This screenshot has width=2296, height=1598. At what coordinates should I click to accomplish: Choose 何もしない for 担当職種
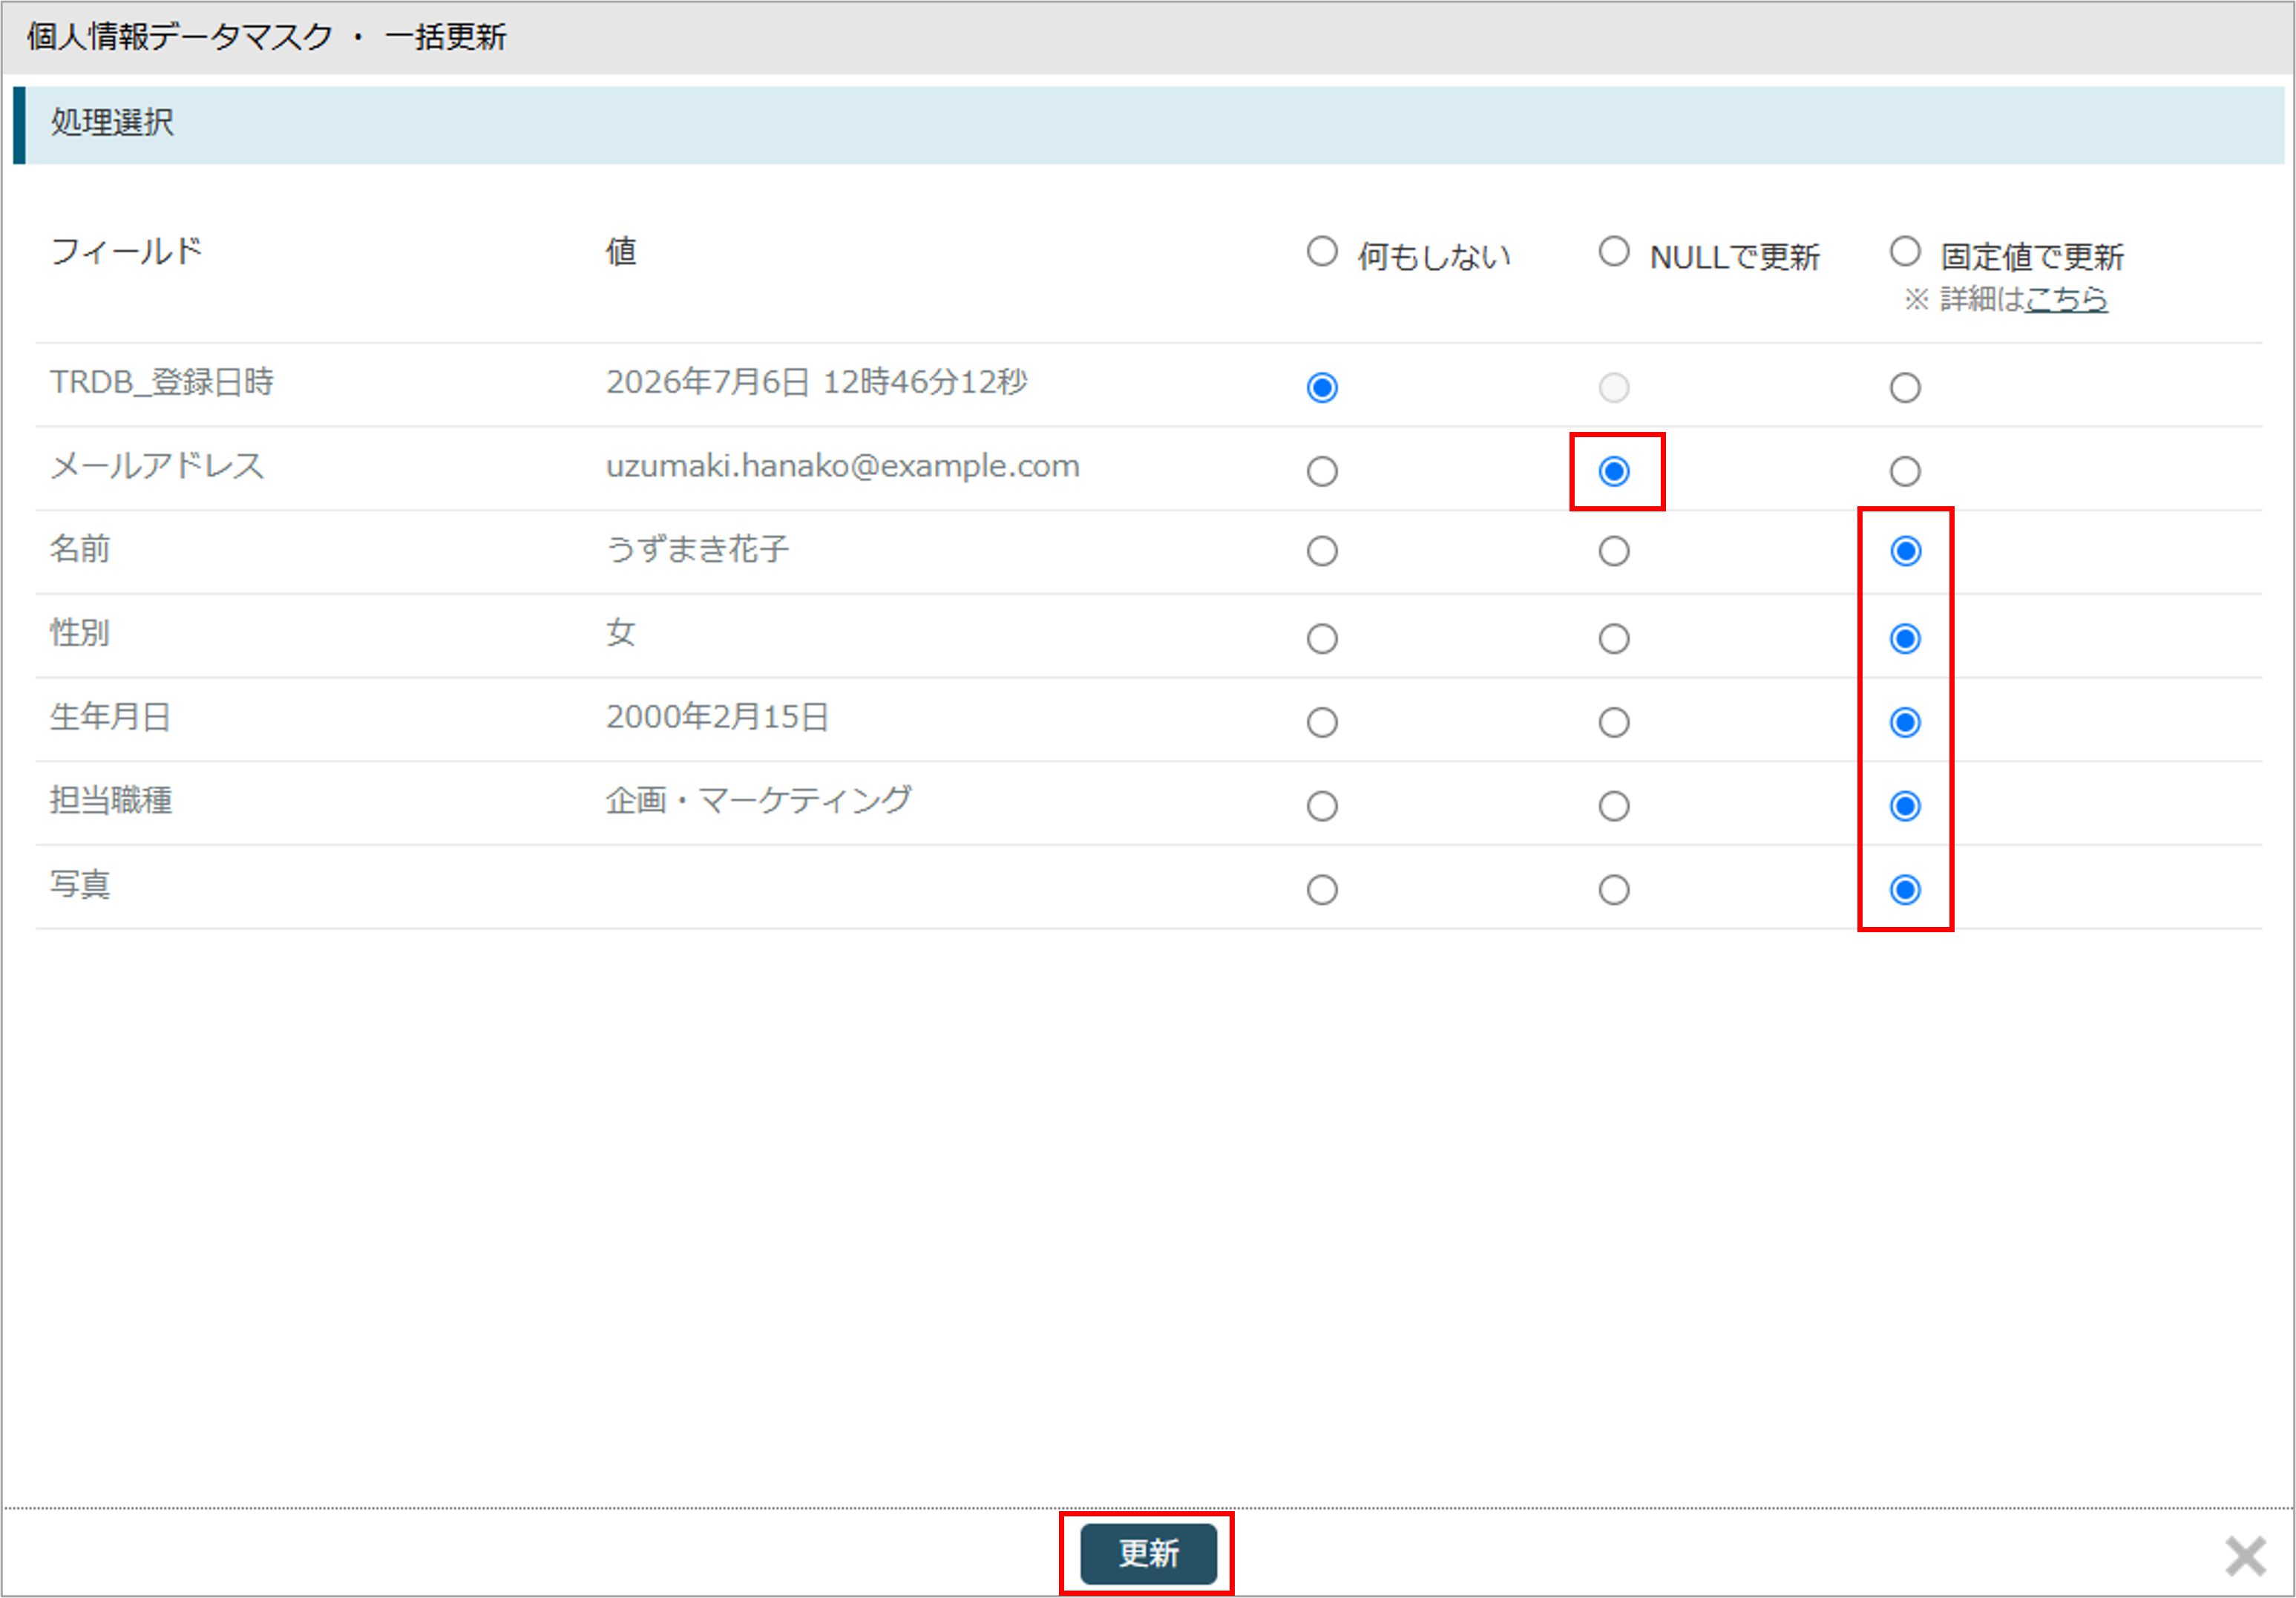pyautogui.click(x=1322, y=806)
